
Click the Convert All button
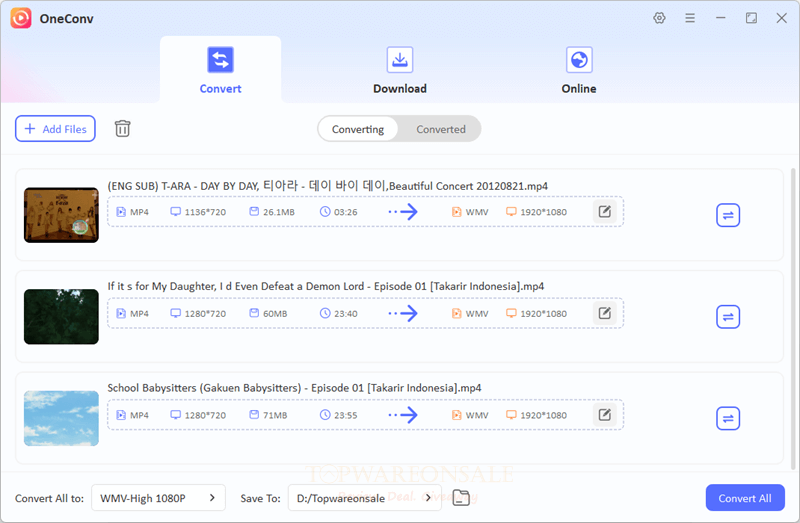point(745,497)
